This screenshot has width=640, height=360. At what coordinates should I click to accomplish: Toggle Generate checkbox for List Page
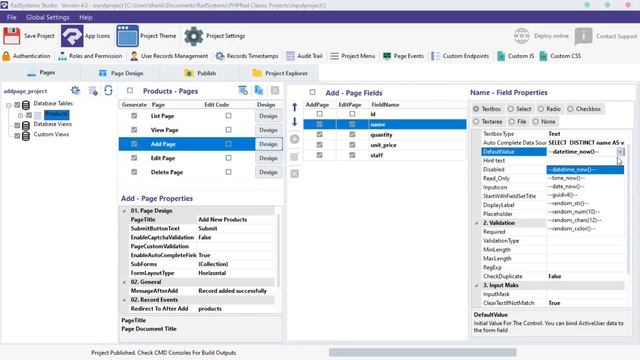[134, 116]
